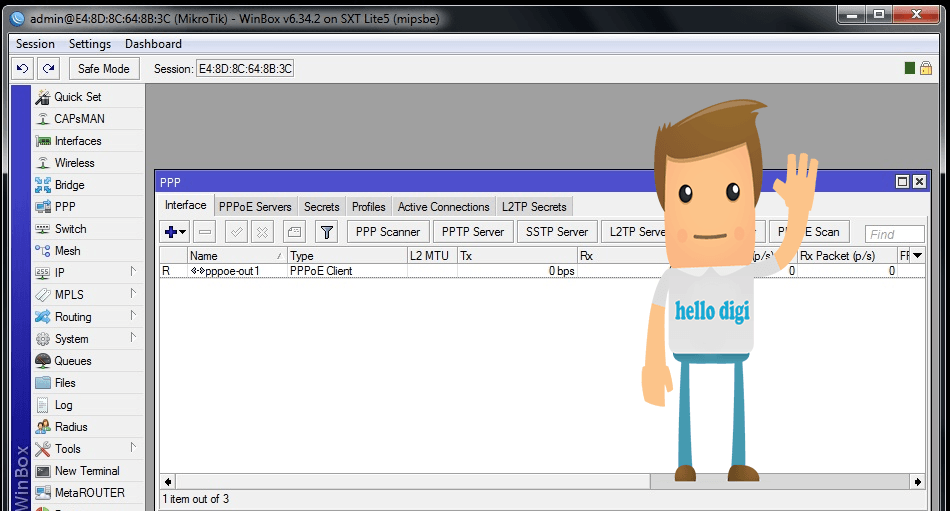Open CAPsMAN in sidebar

(88, 119)
